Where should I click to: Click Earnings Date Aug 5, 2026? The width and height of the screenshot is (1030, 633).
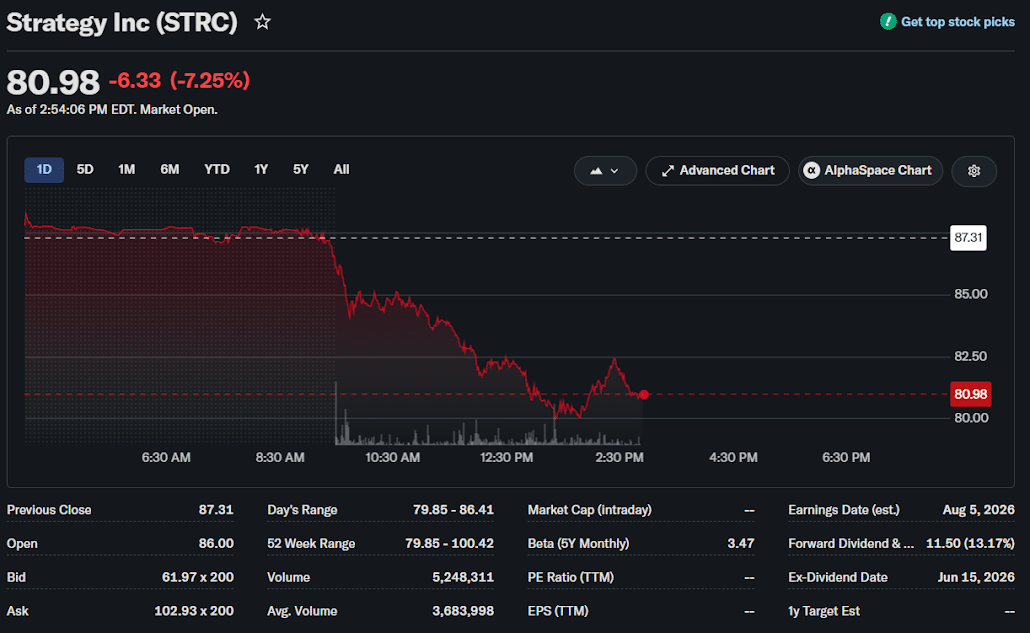pos(979,510)
